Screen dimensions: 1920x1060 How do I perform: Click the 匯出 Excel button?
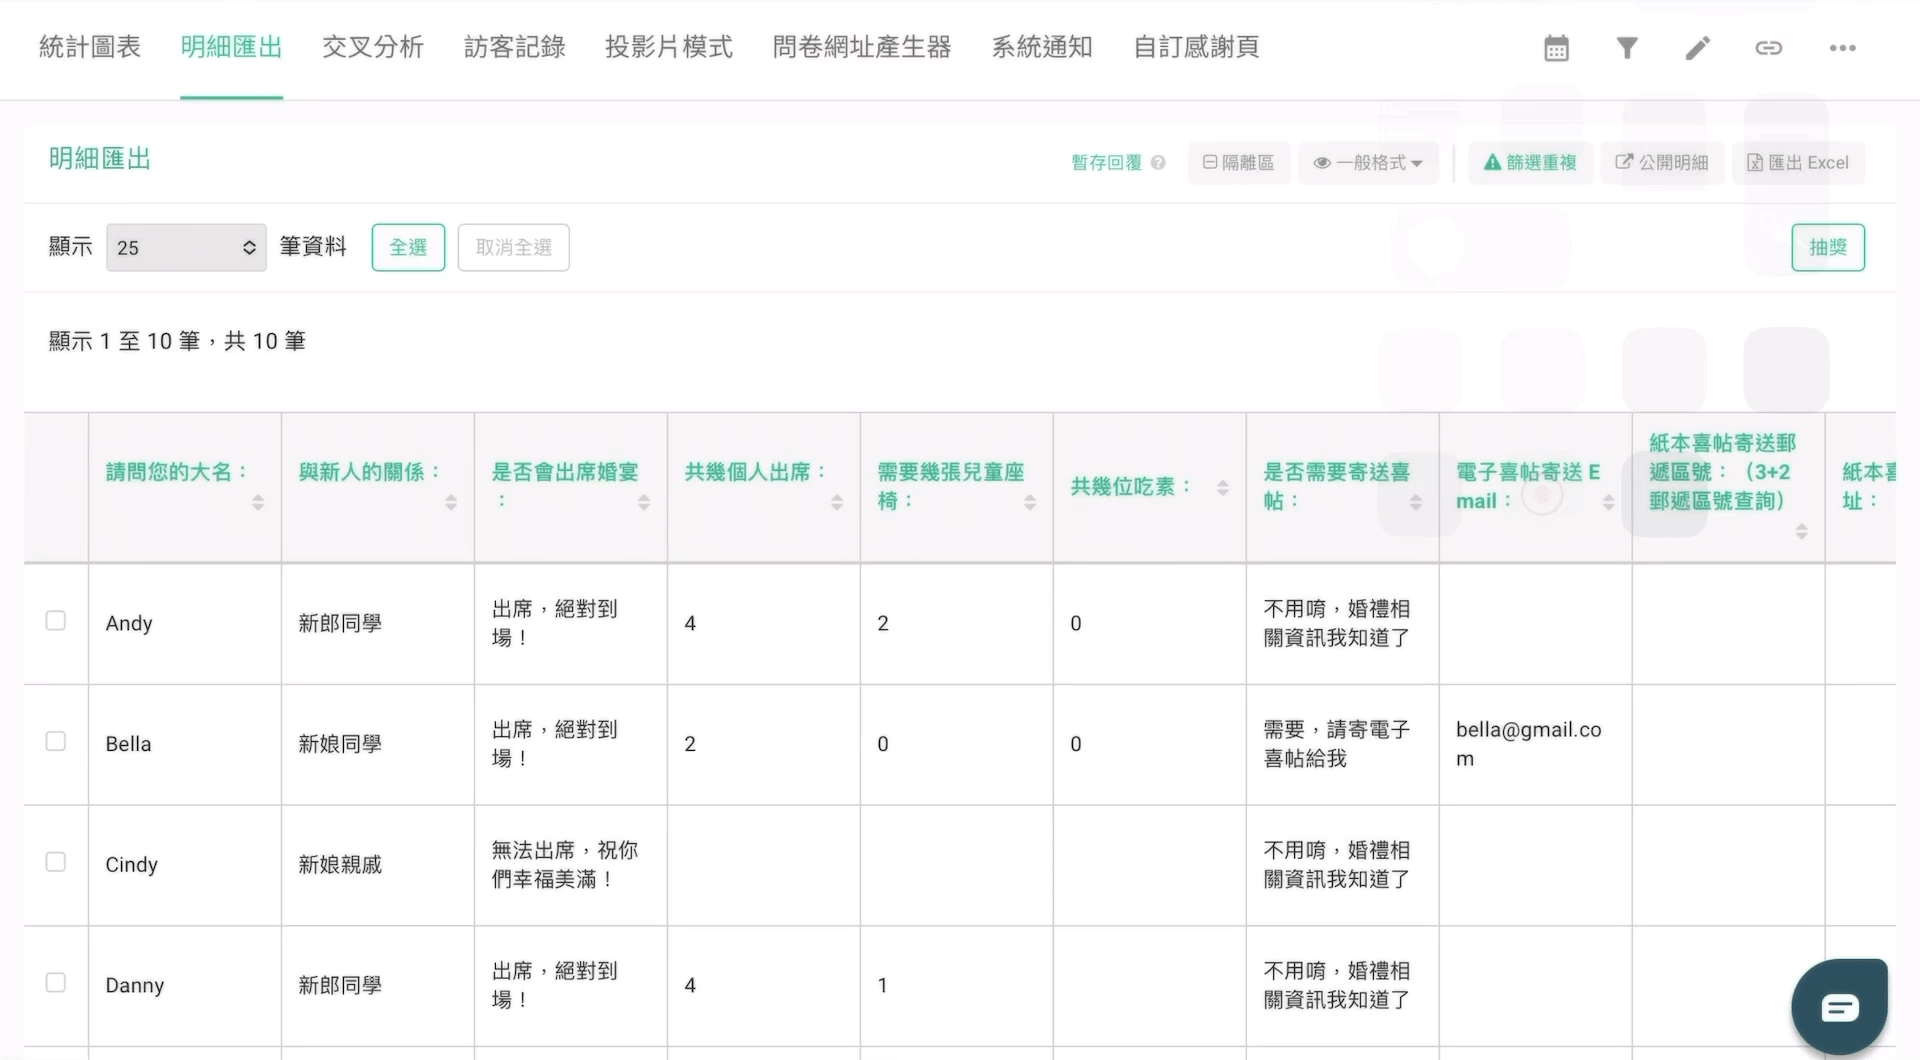point(1798,163)
